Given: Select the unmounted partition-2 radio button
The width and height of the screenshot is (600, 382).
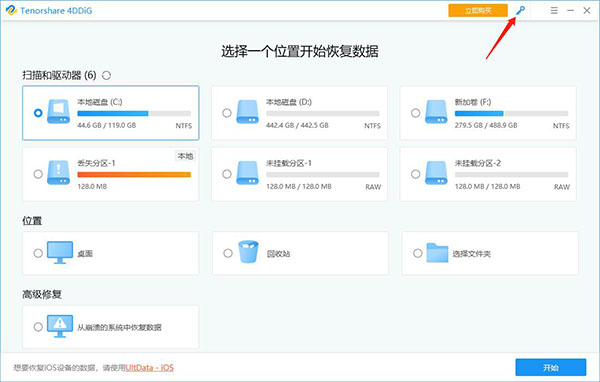Looking at the screenshot, I should pyautogui.click(x=416, y=174).
